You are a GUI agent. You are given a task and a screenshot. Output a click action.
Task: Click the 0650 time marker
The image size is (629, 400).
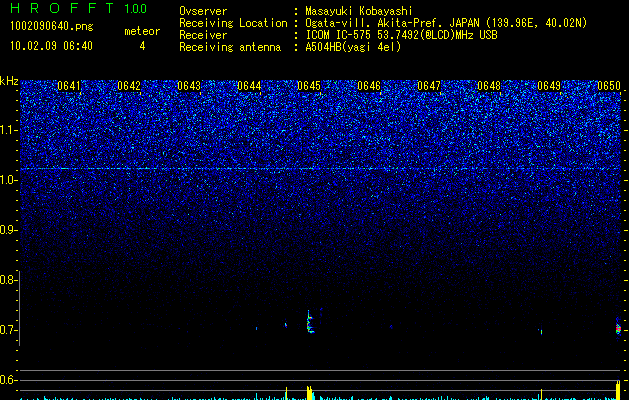[609, 86]
